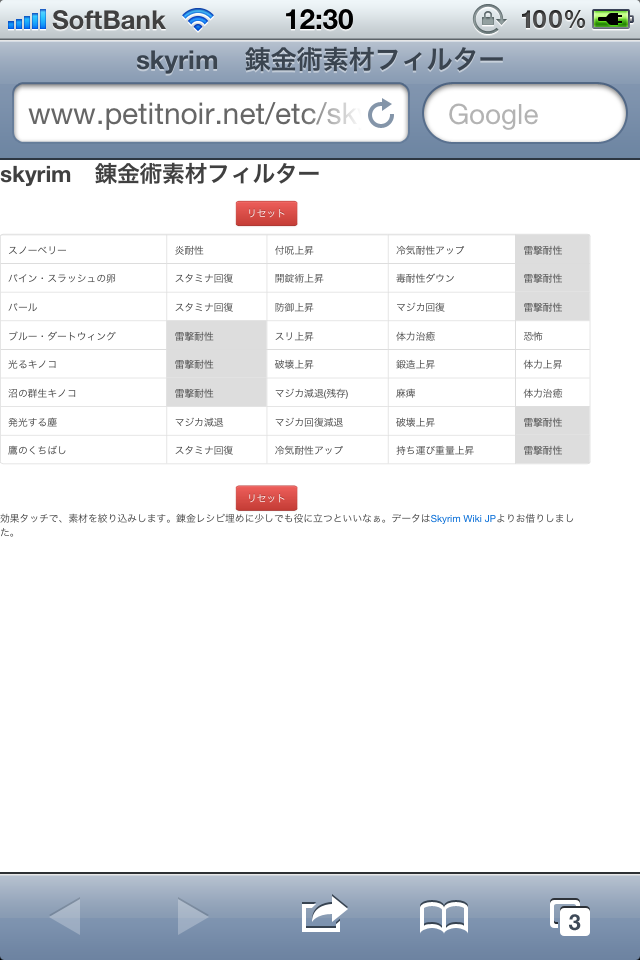
Task: Select the 麻痺 effect cell
Action: [x=452, y=392]
